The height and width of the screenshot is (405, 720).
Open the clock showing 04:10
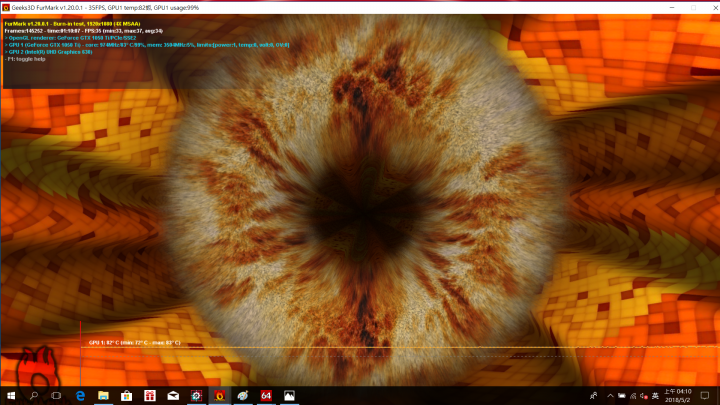678,395
